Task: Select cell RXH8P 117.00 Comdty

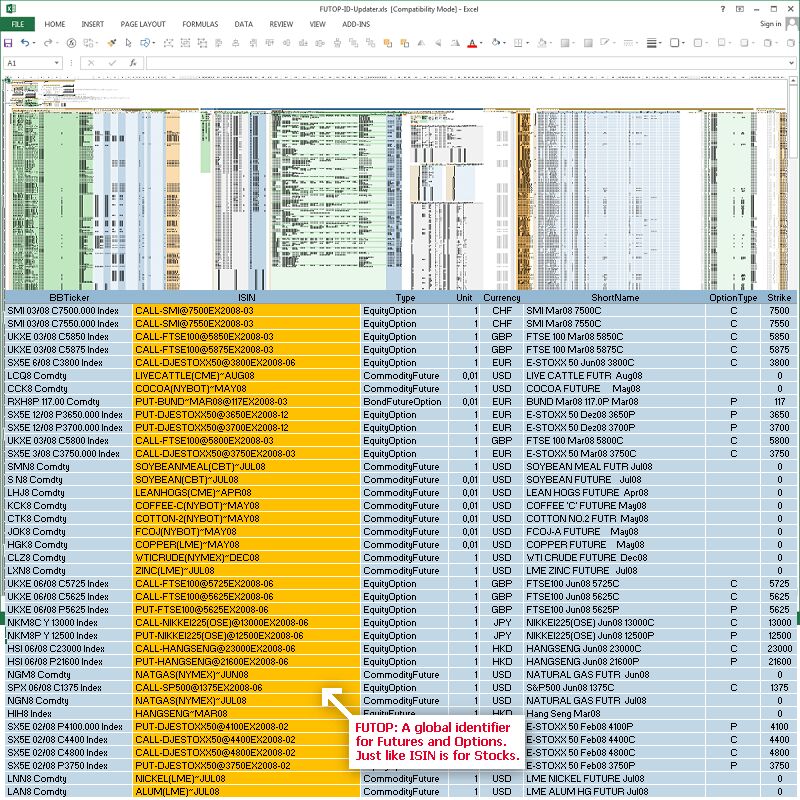Action: (x=69, y=402)
